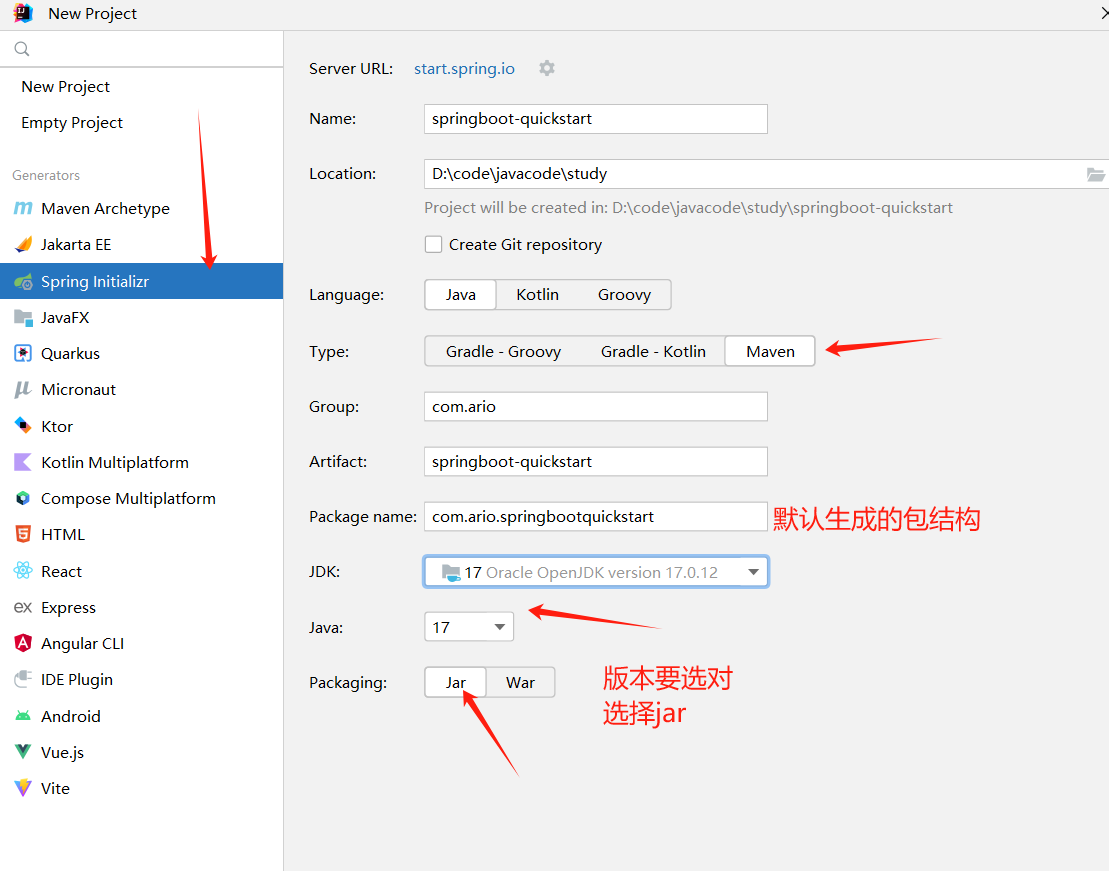The height and width of the screenshot is (871, 1109).
Task: Click the Vite lightning icon
Action: [23, 788]
